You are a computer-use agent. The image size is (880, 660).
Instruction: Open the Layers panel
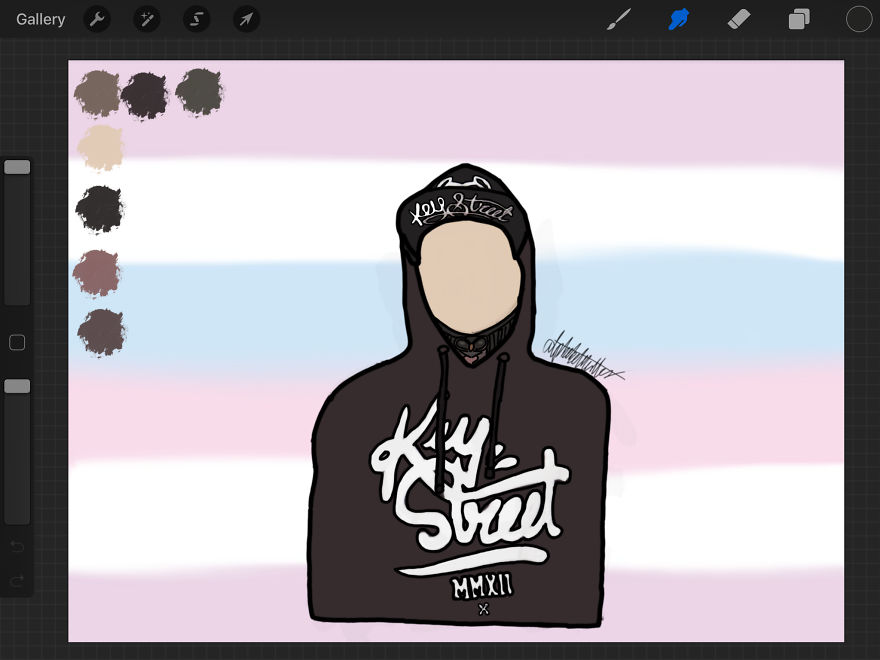click(799, 19)
